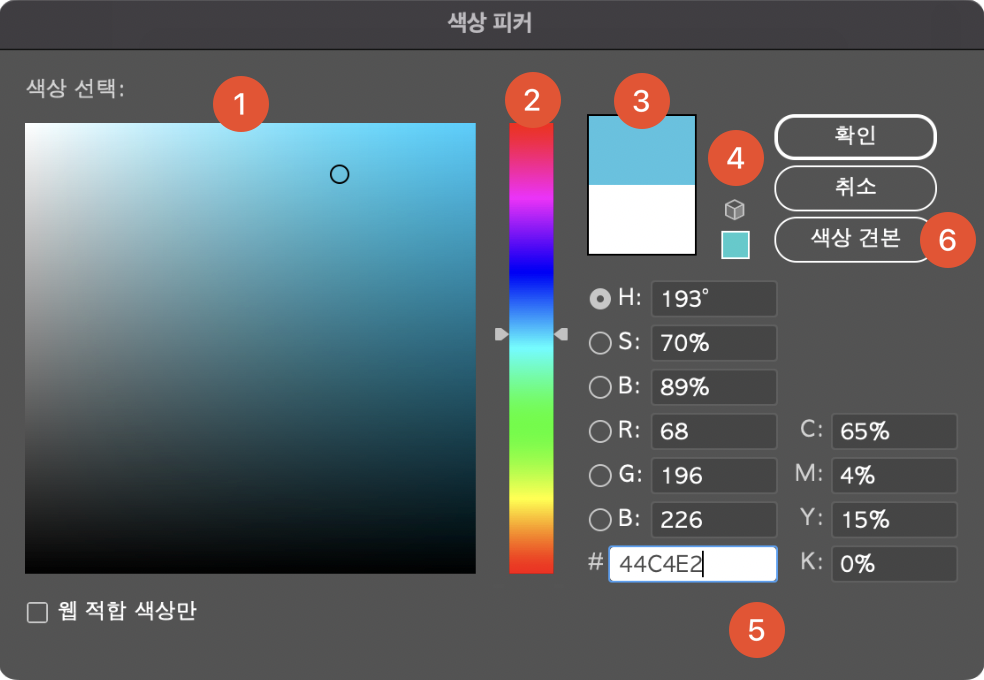Click the hex value input field 44C4E2
Viewport: 984px width, 680px height.
click(693, 563)
